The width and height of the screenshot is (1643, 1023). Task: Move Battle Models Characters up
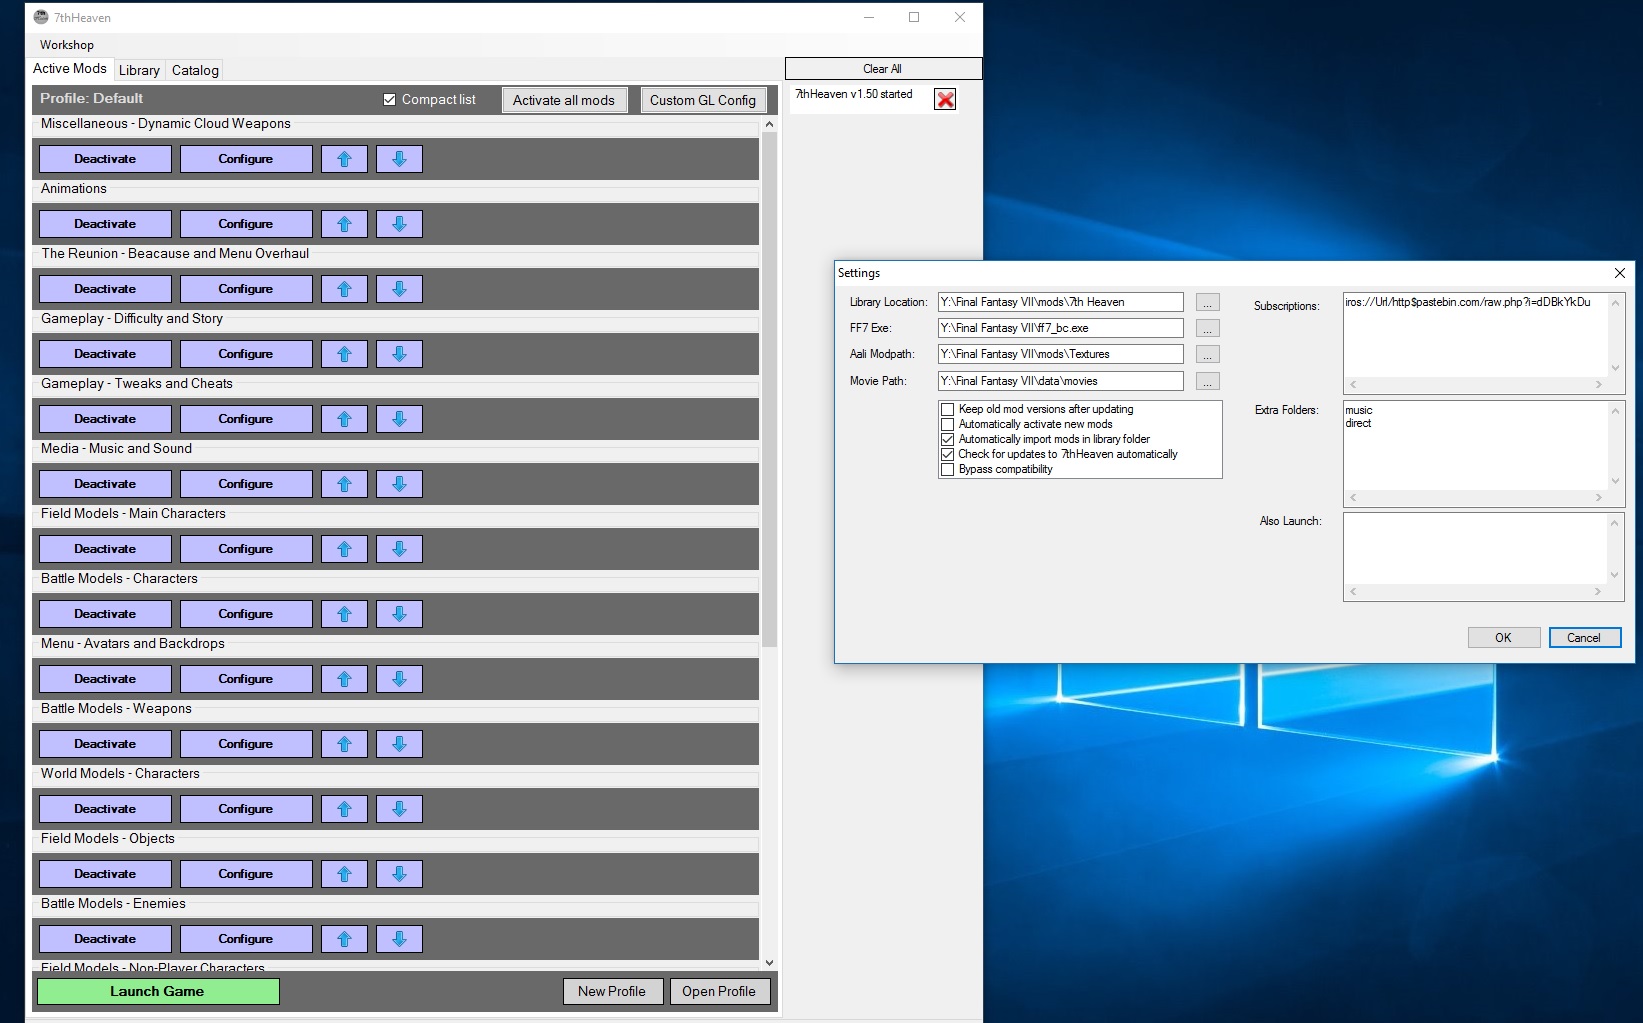pos(344,614)
